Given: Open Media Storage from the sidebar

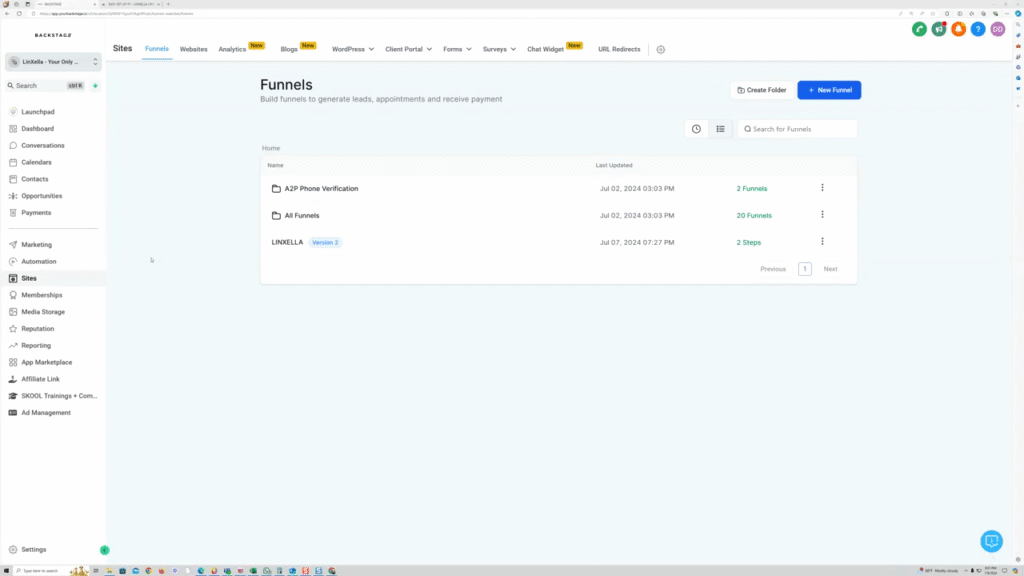Looking at the screenshot, I should (x=45, y=311).
